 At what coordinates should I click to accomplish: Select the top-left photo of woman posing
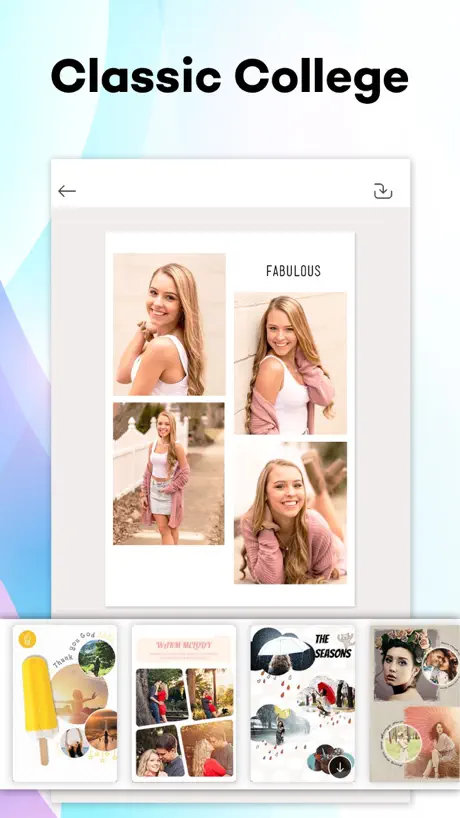pos(170,324)
